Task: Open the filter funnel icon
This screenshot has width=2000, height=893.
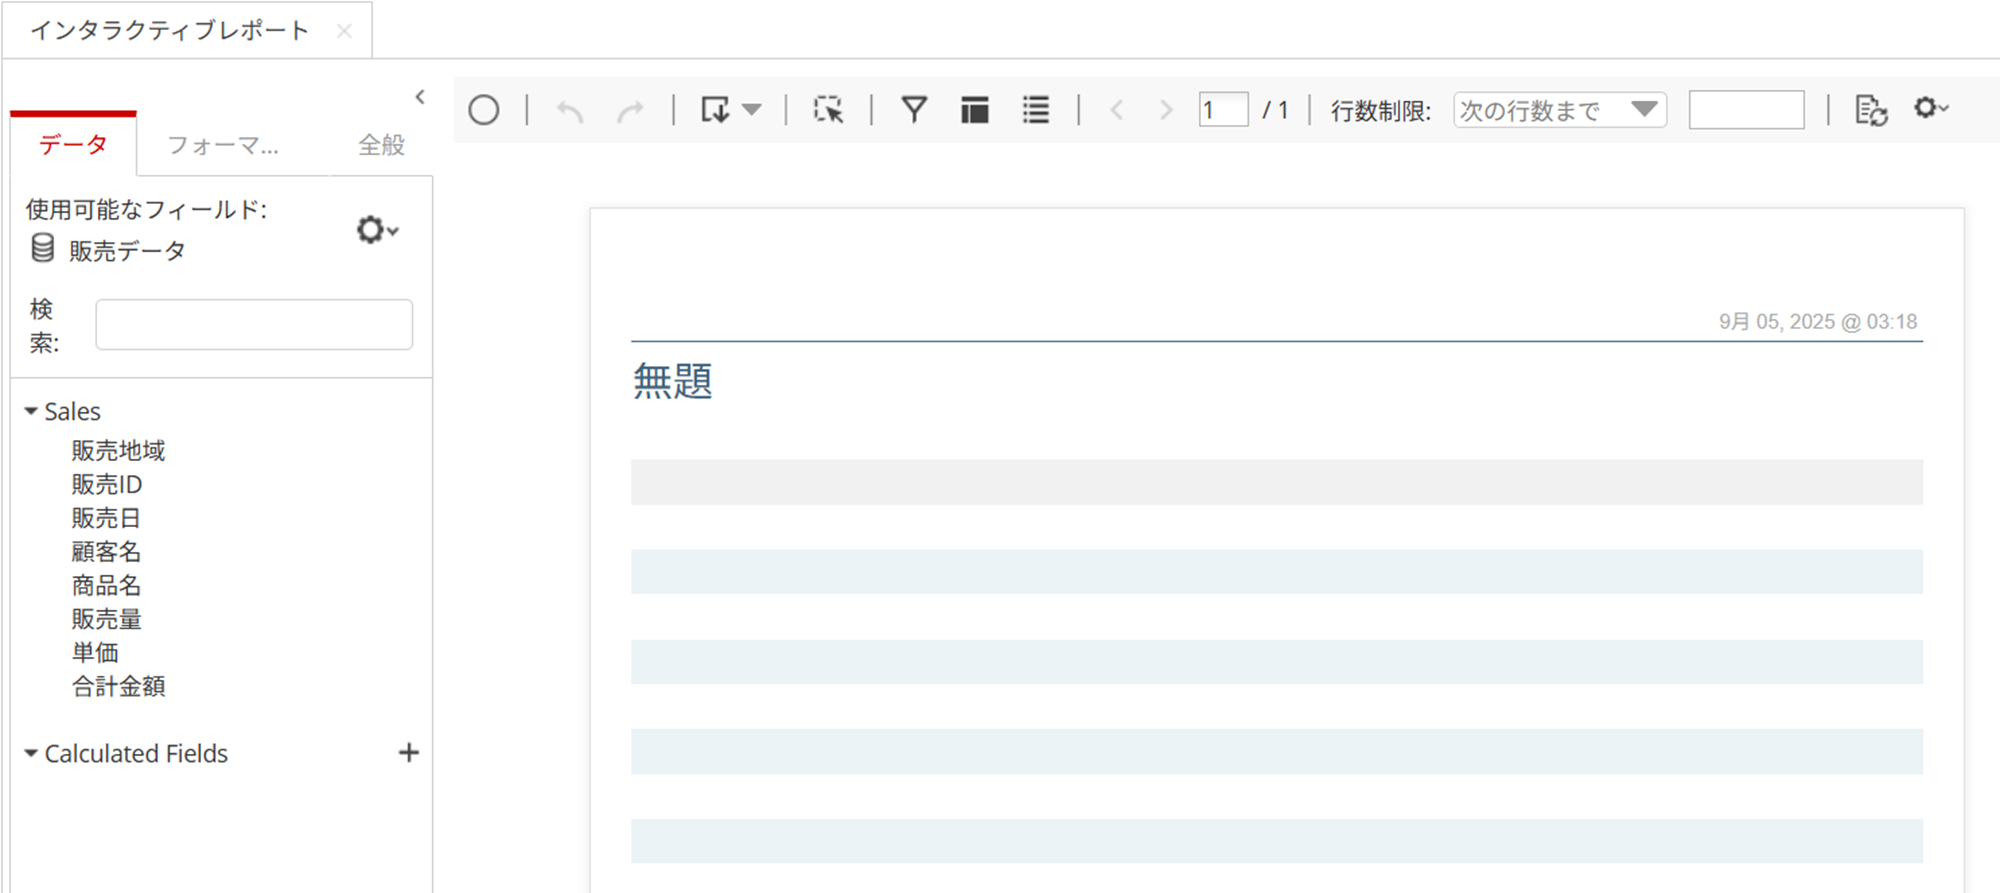Action: 914,110
